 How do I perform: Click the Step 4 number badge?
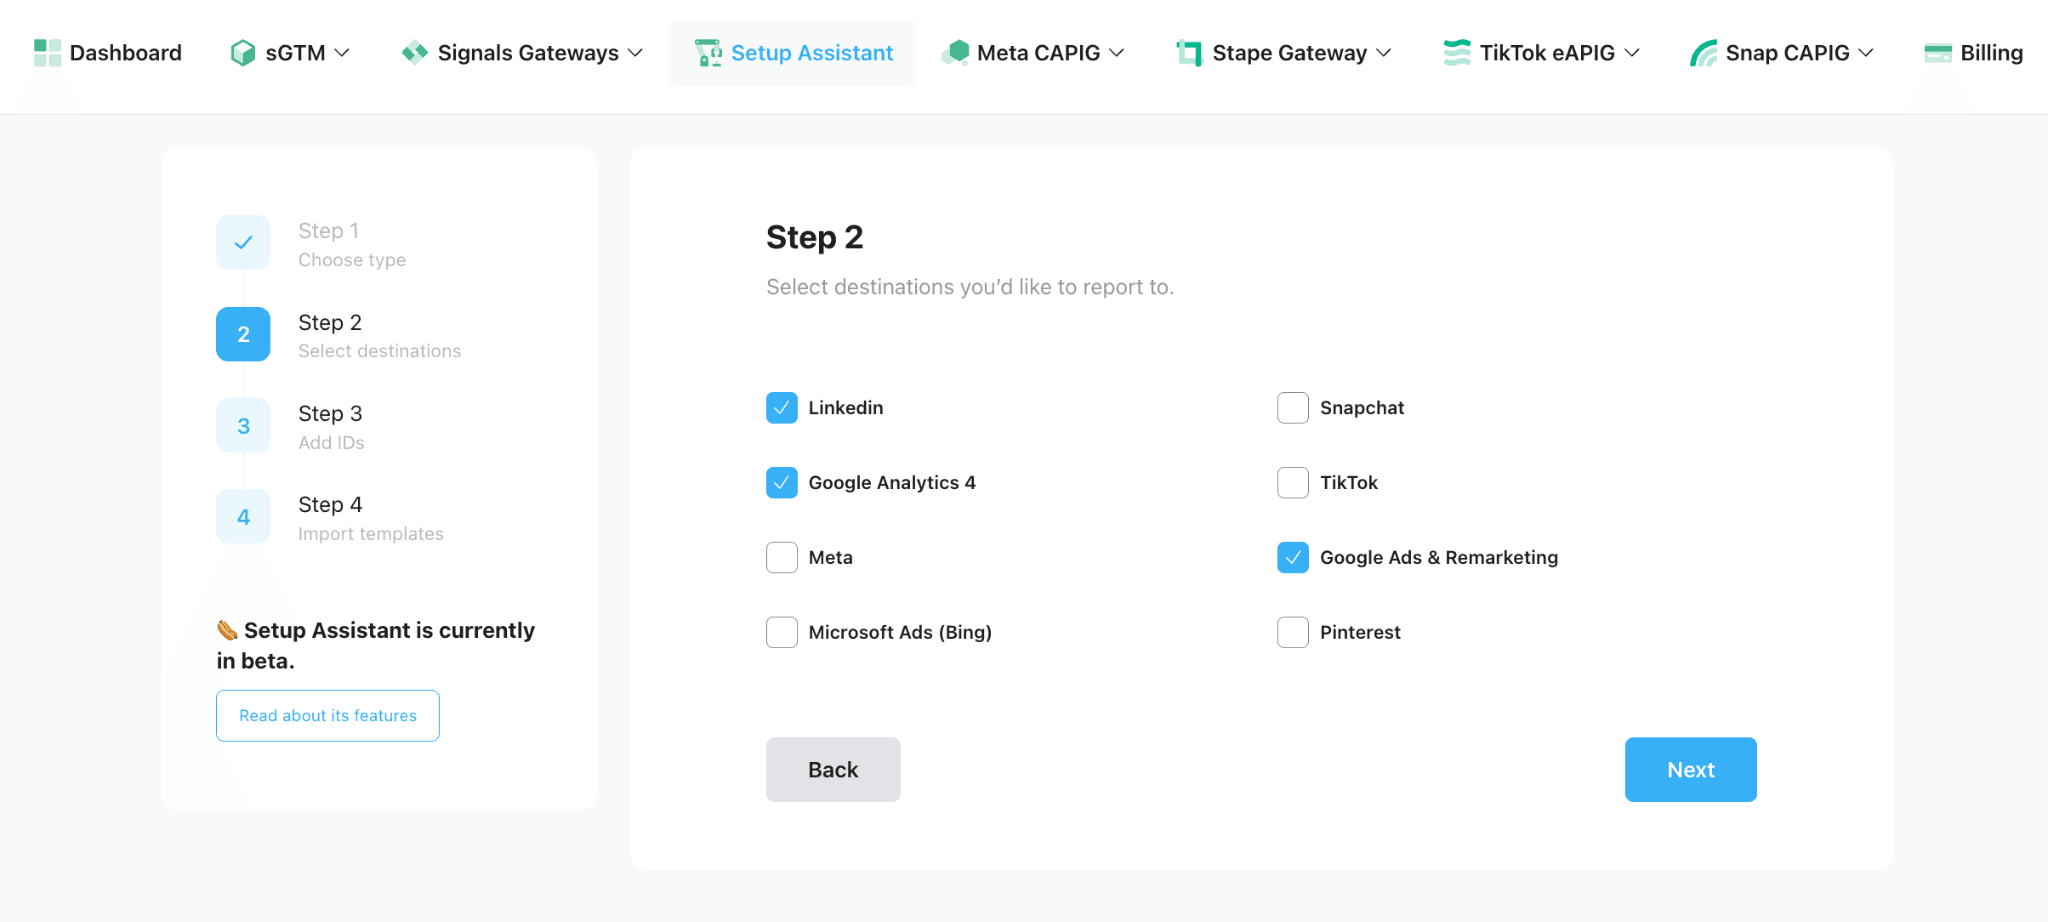pyautogui.click(x=243, y=517)
